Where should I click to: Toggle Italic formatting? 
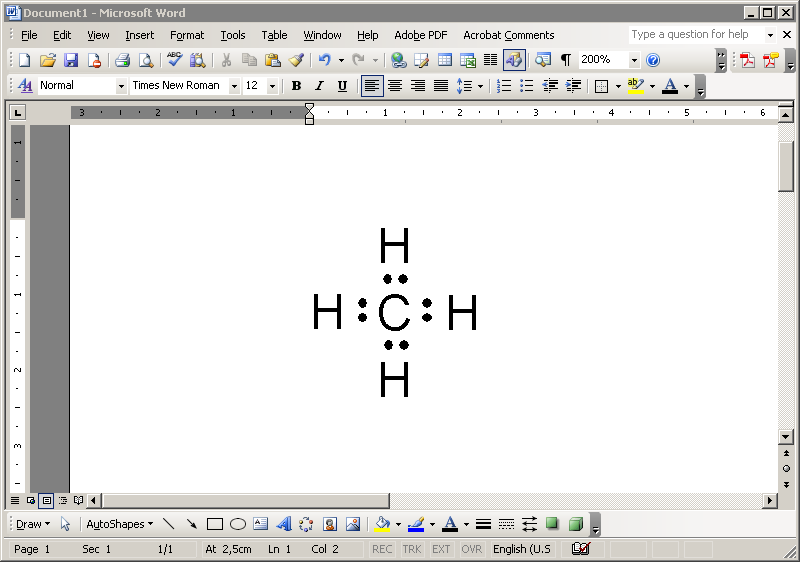click(319, 86)
